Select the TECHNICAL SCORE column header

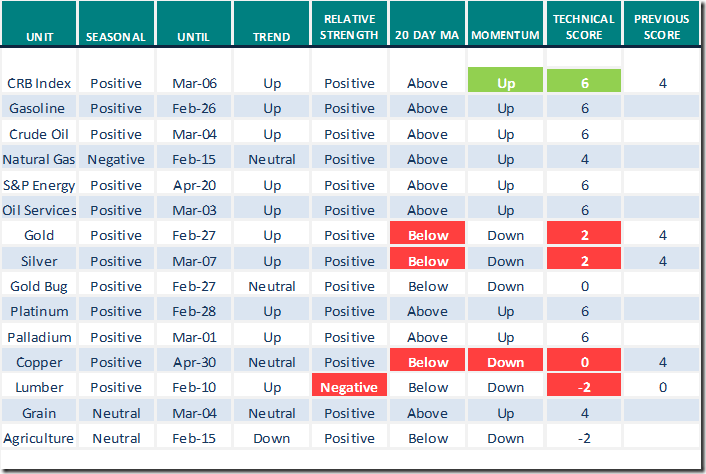tap(583, 28)
